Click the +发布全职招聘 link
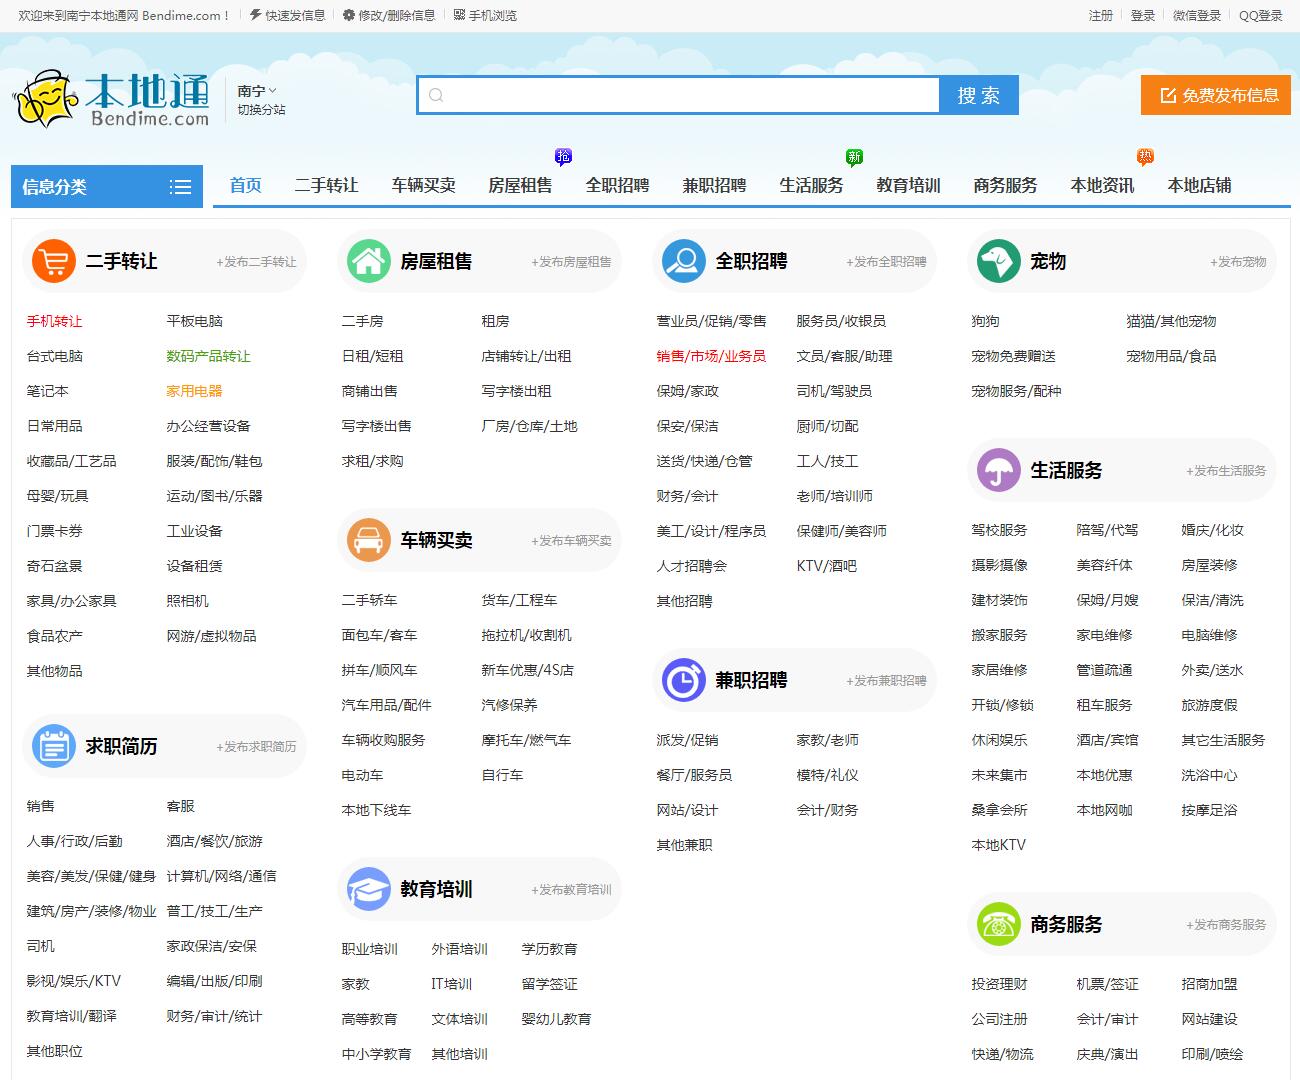 pos(886,262)
